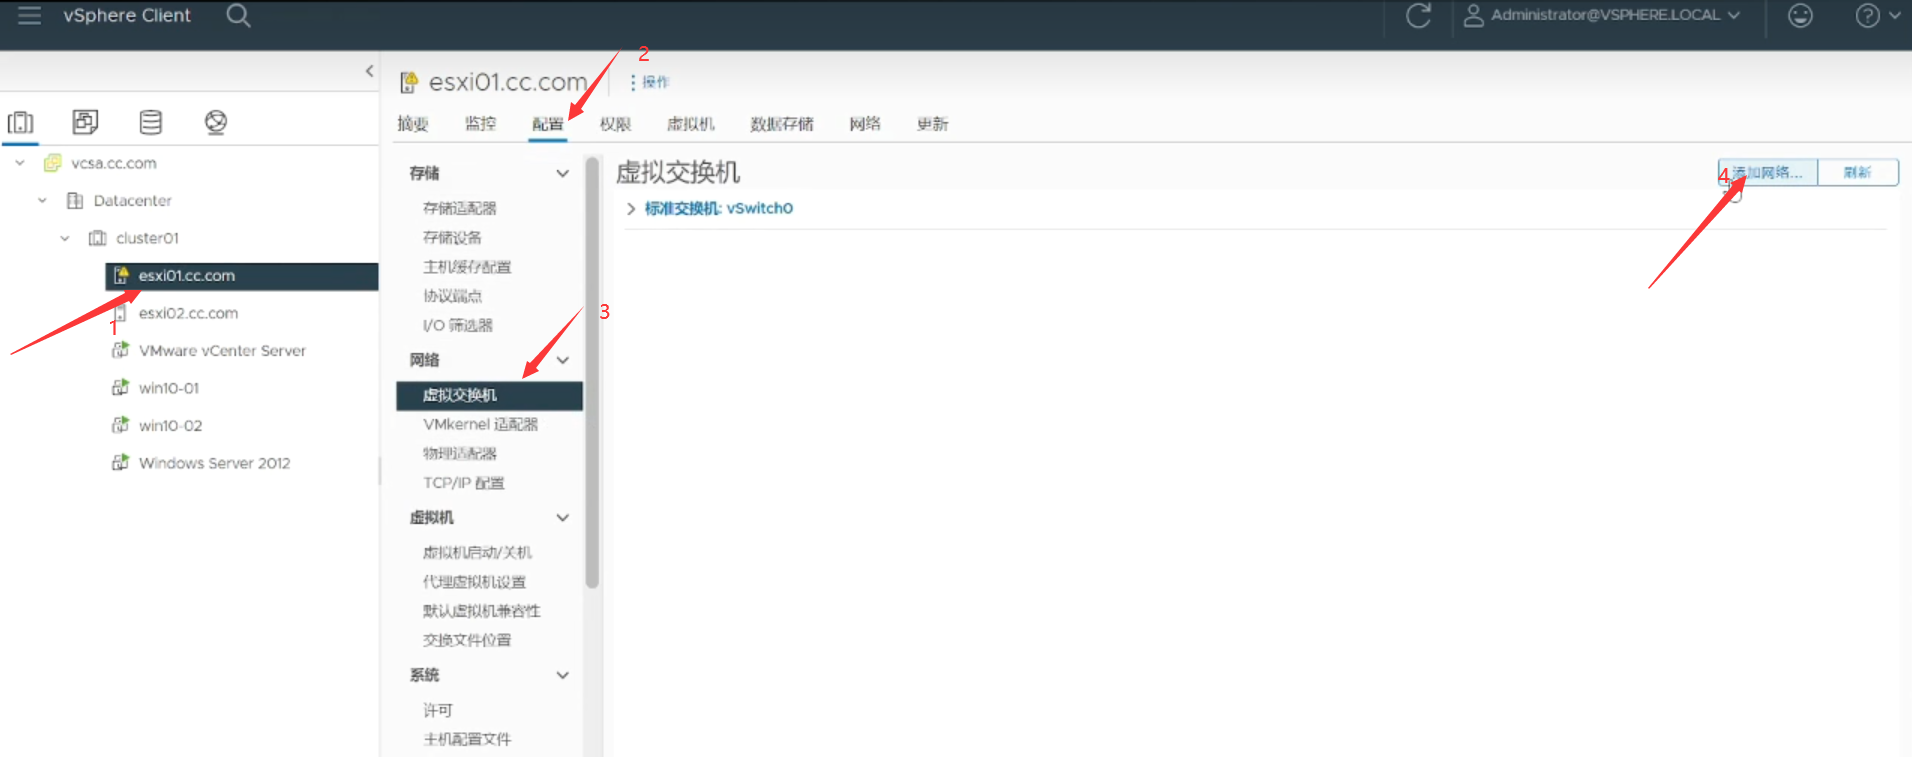Switch to Storage inventory view icon
This screenshot has width=1912, height=757.
point(151,122)
